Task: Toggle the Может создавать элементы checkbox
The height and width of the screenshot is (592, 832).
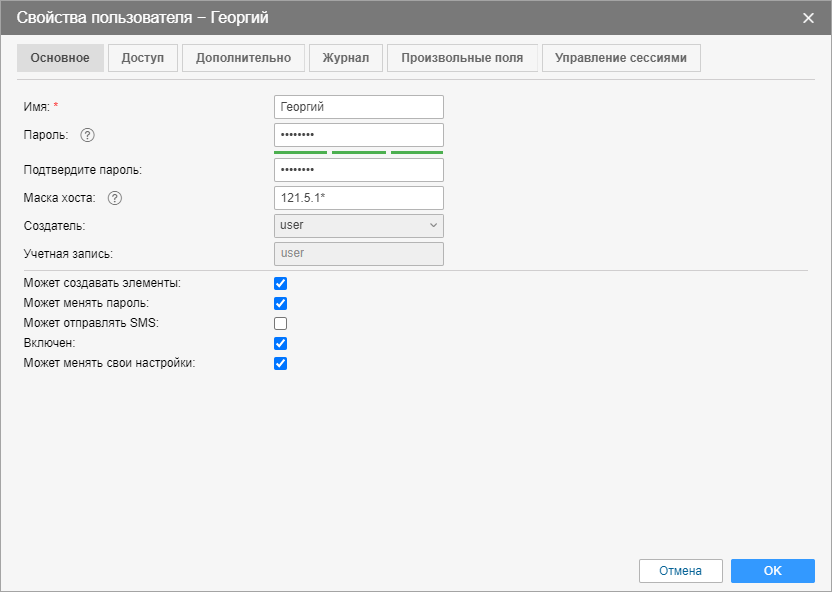Action: pos(281,284)
